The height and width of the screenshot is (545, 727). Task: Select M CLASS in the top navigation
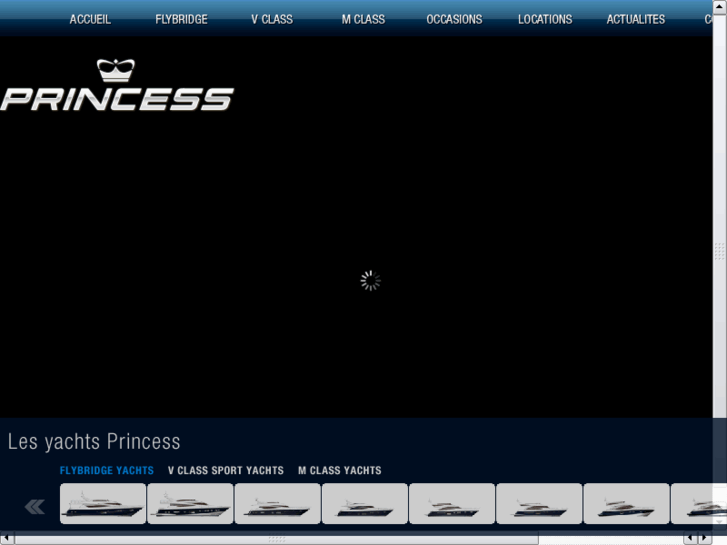pos(363,19)
